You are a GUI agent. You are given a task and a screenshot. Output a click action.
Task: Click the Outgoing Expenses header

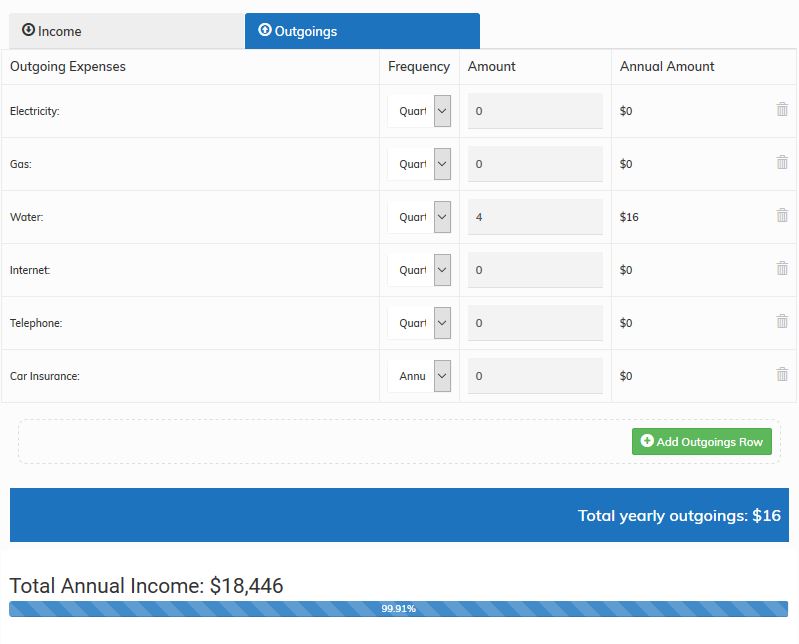tap(68, 67)
